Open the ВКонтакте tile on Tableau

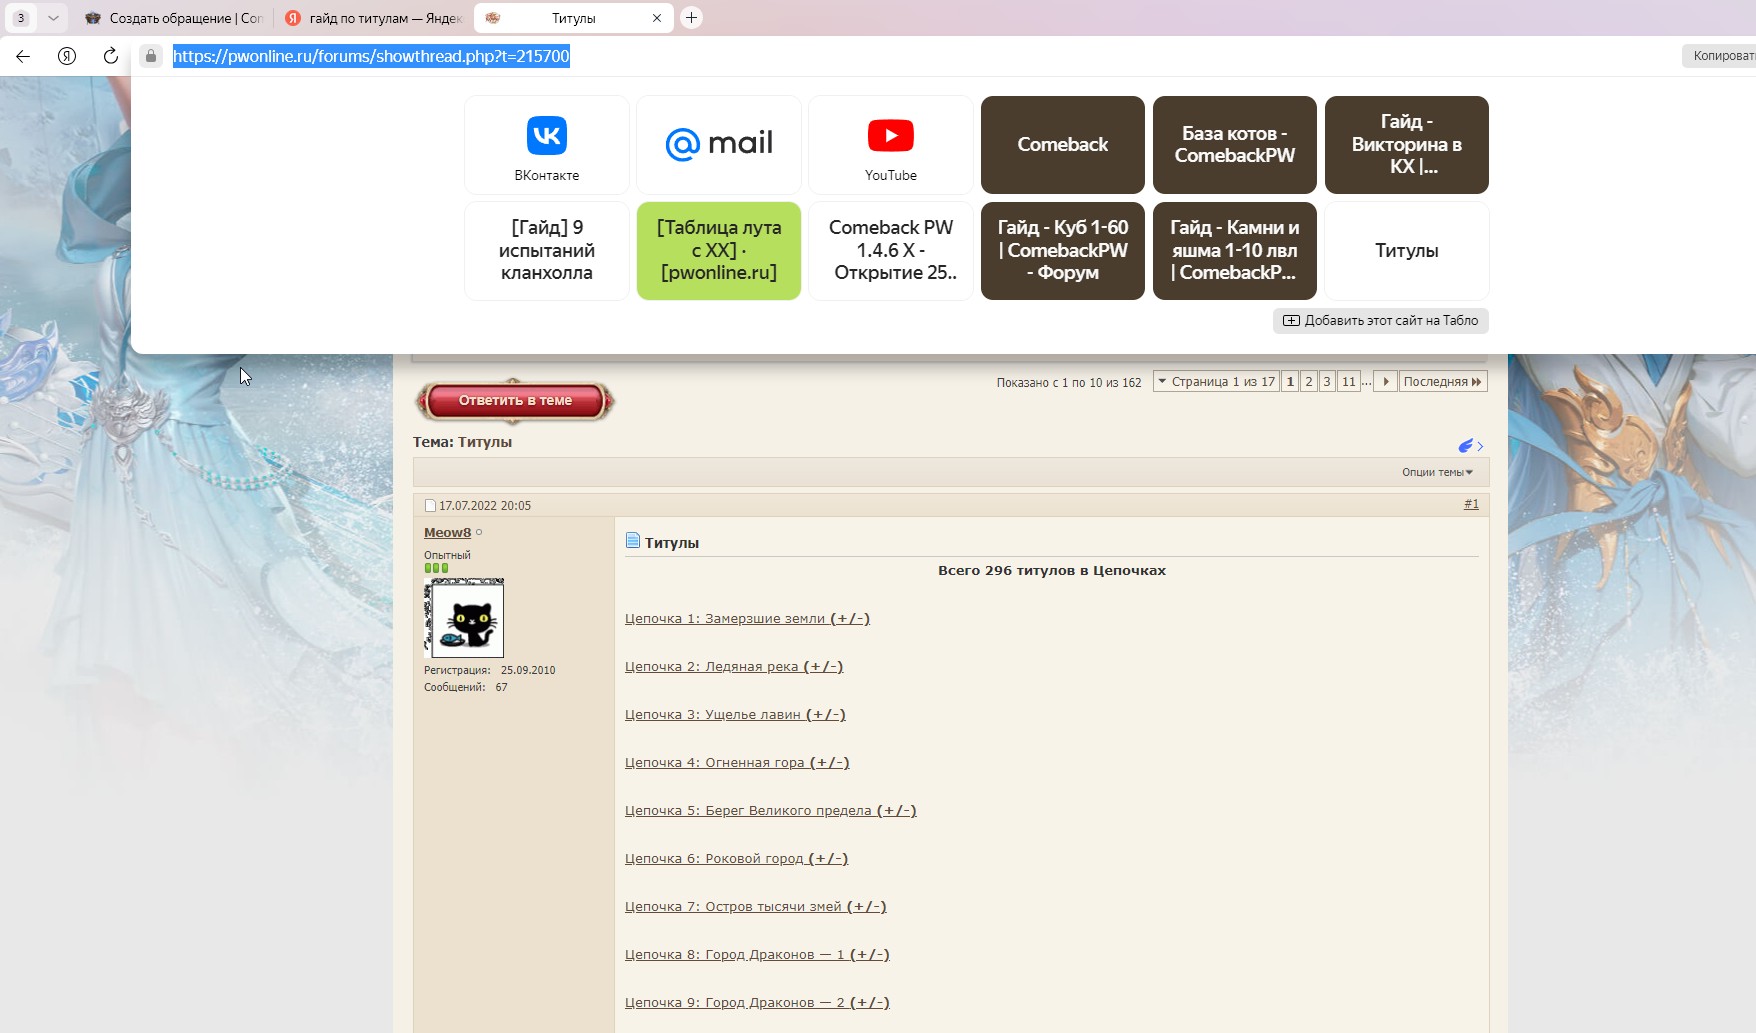pyautogui.click(x=547, y=145)
